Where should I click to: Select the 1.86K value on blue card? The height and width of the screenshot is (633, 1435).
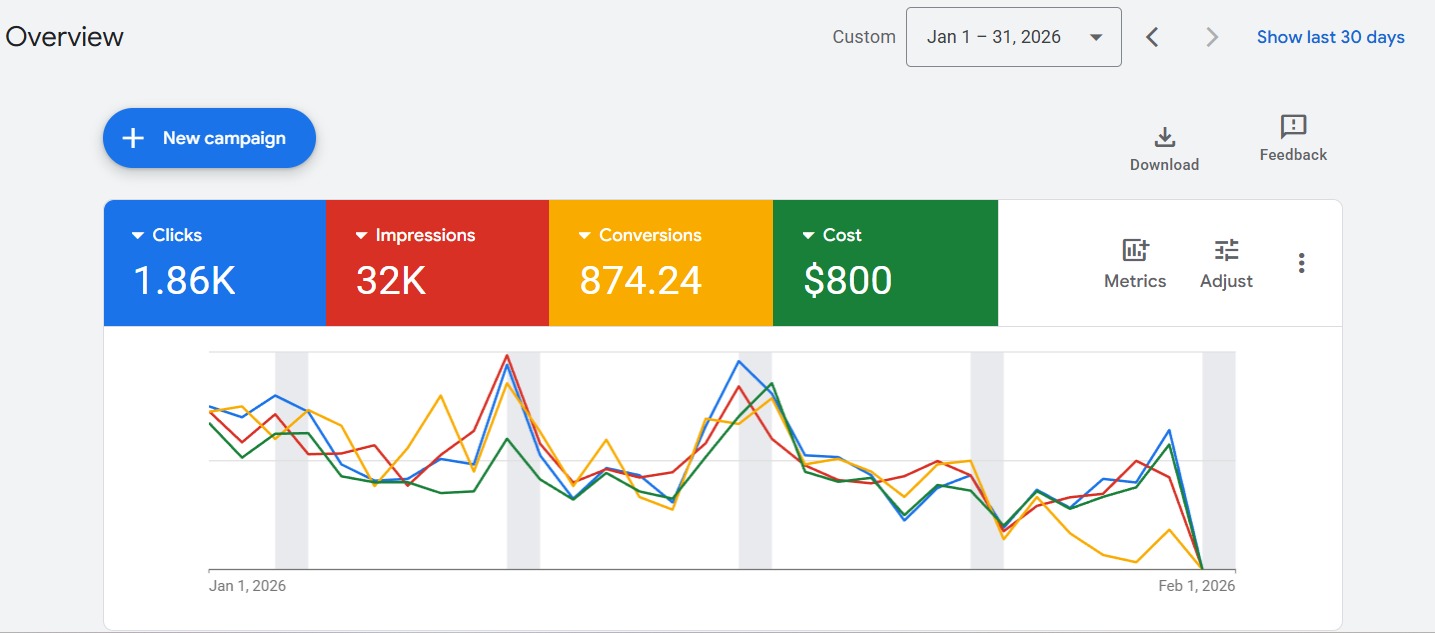tap(184, 281)
